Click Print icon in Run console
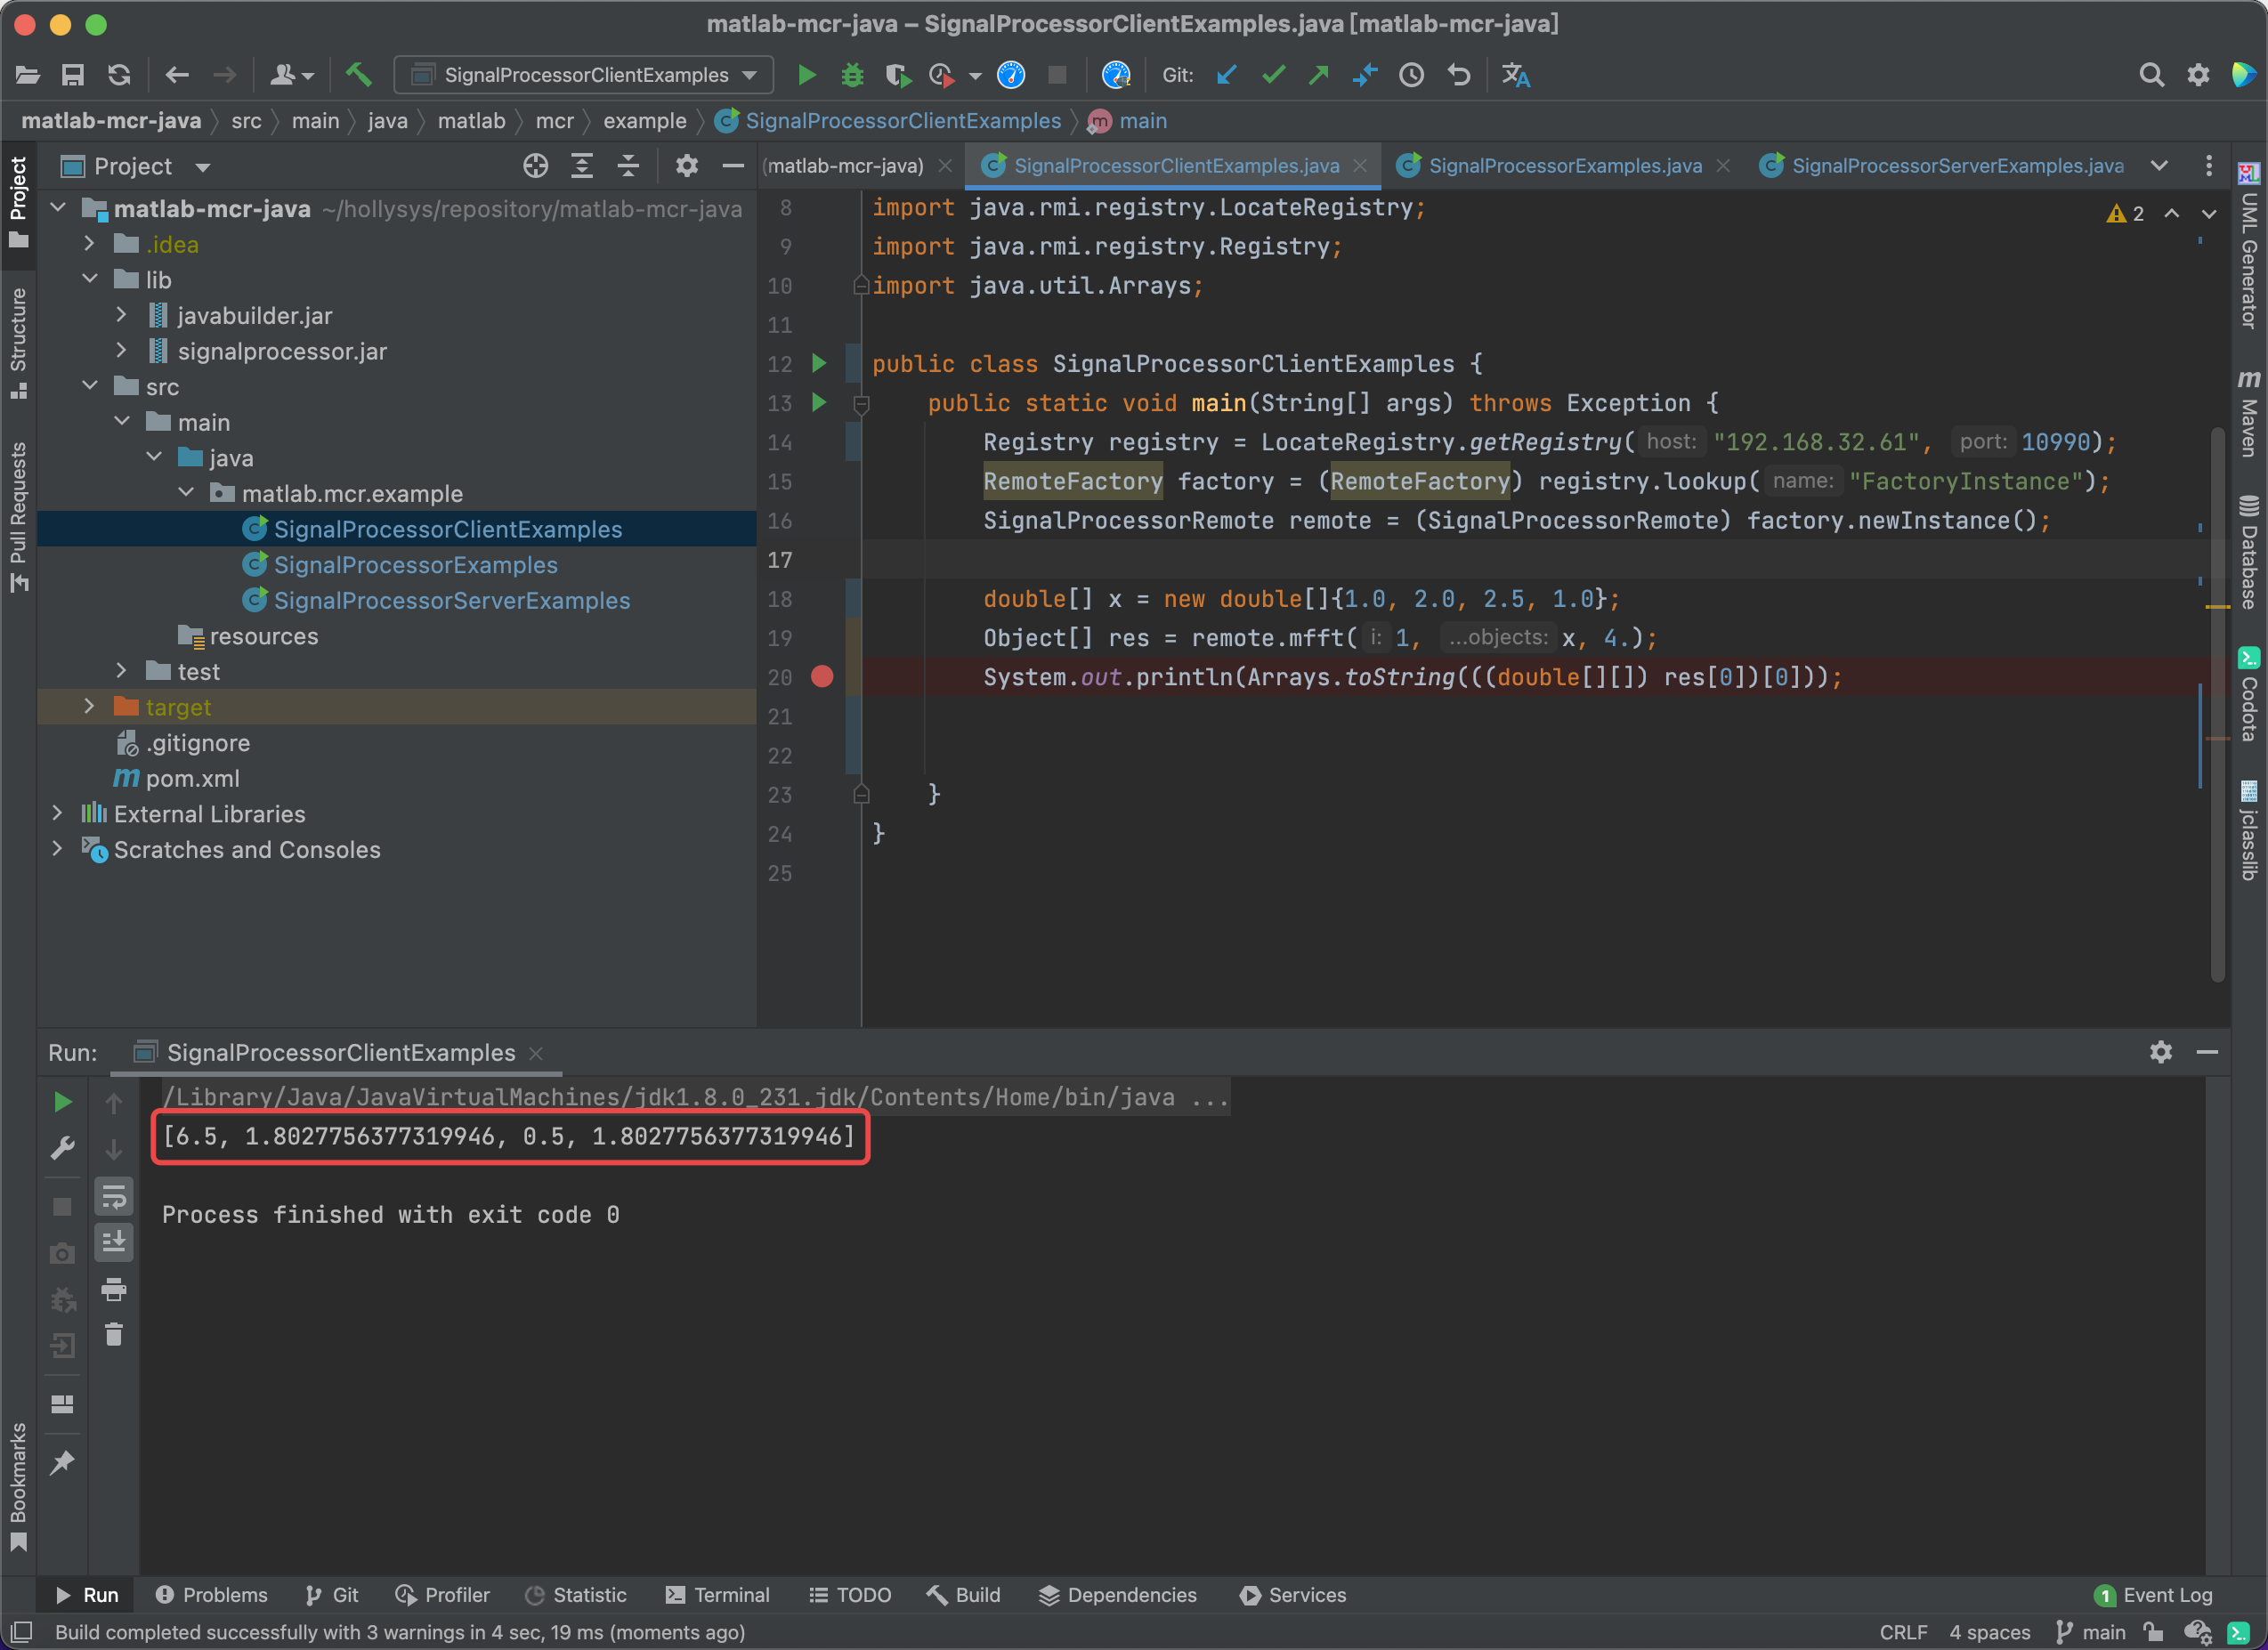The height and width of the screenshot is (1650, 2268). (114, 1290)
